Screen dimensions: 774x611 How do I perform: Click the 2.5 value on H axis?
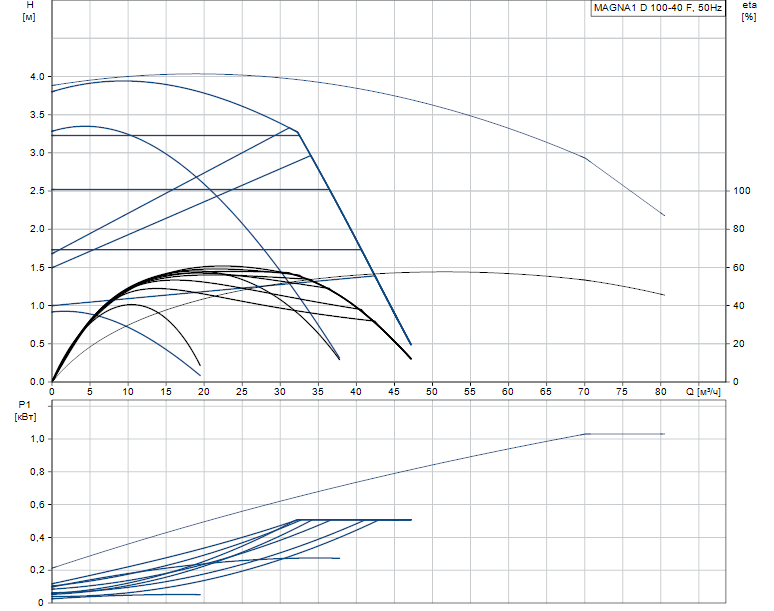[37, 191]
